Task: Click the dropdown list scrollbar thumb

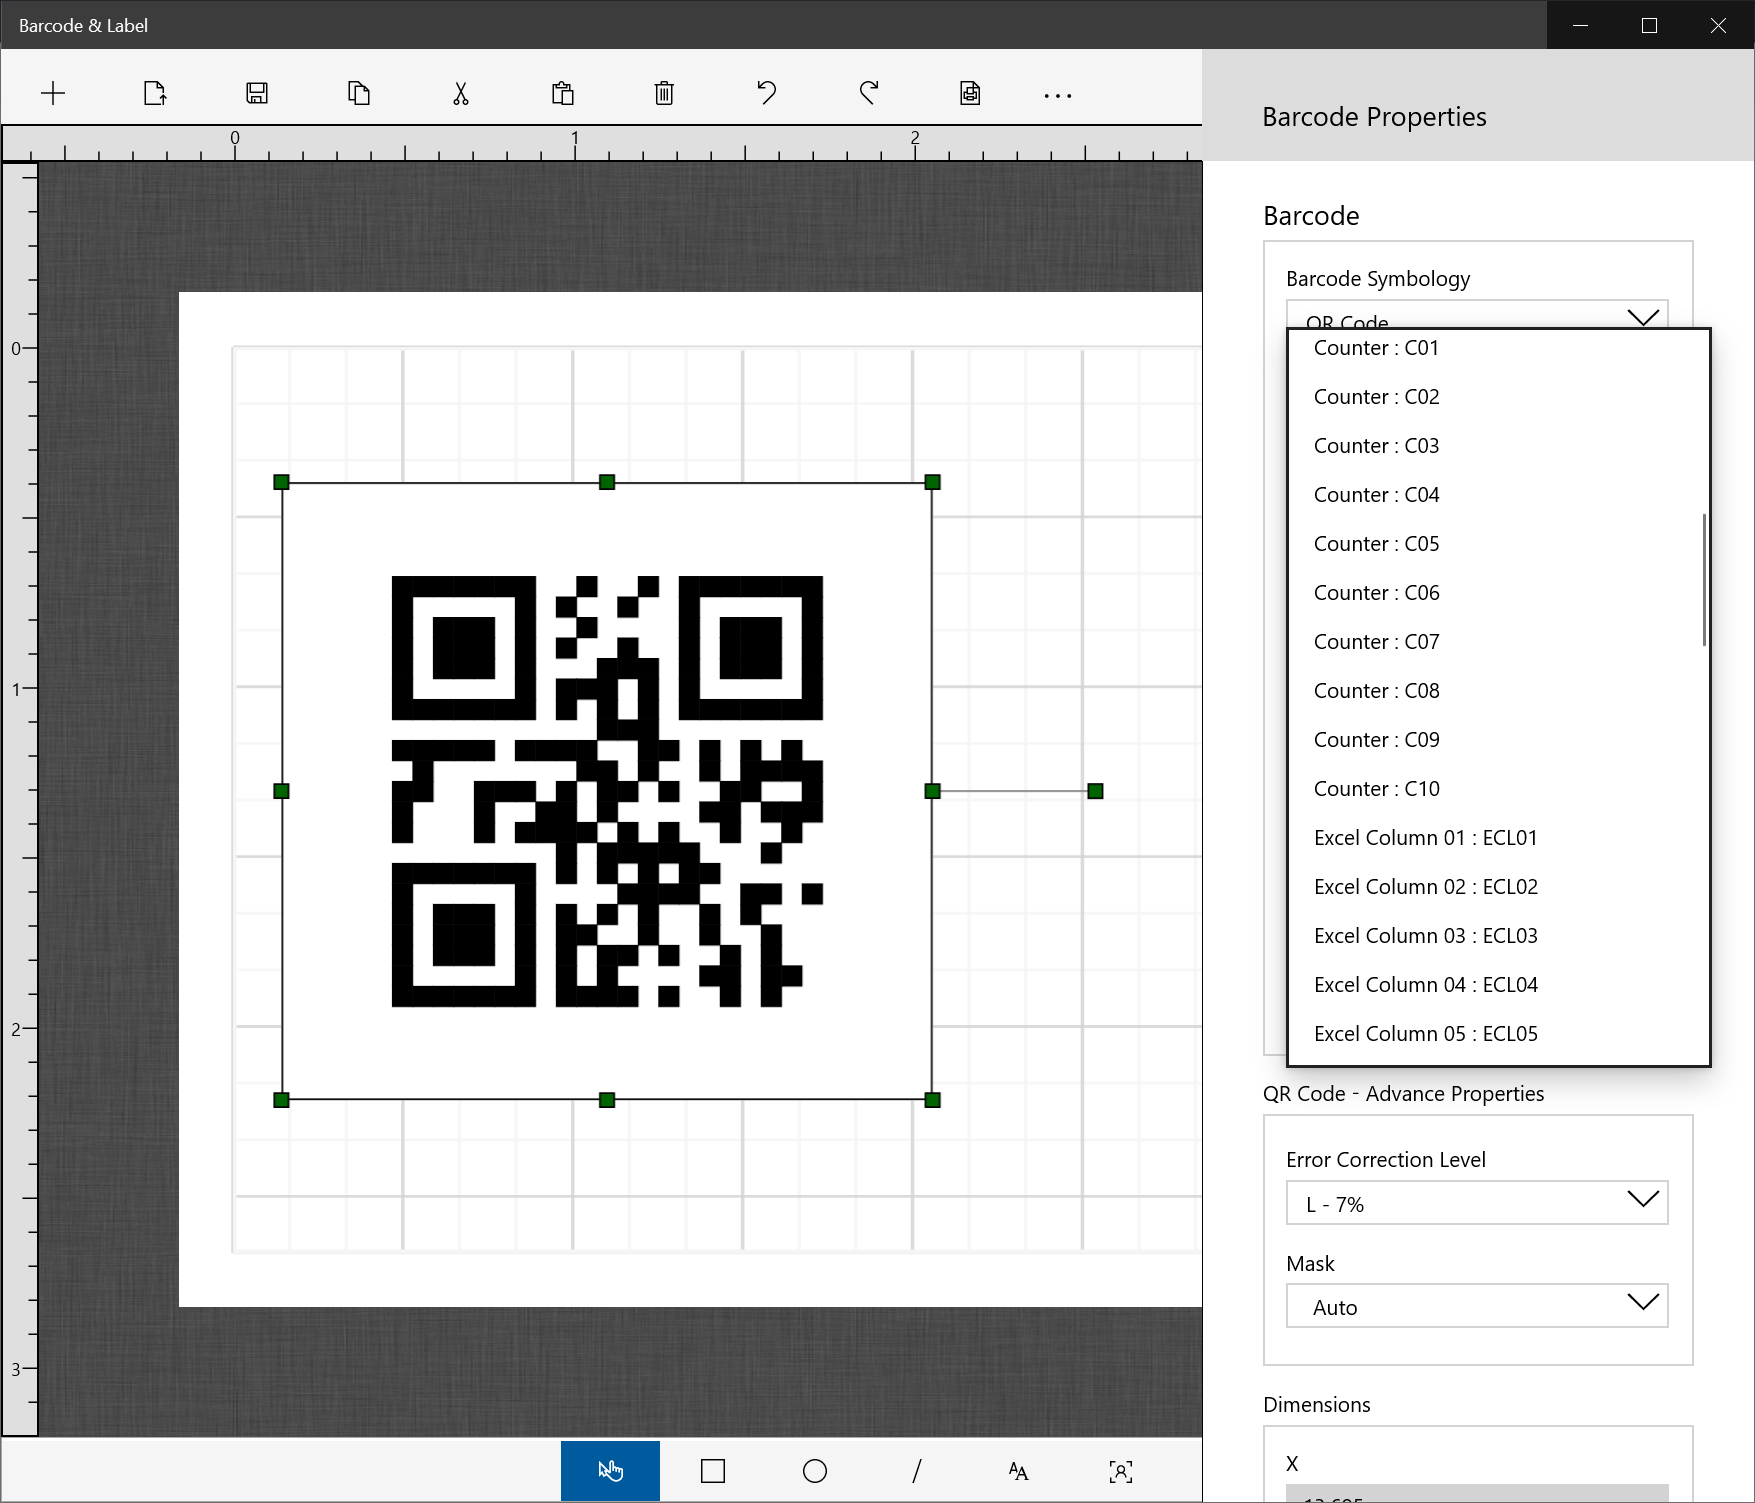Action: tap(1704, 580)
